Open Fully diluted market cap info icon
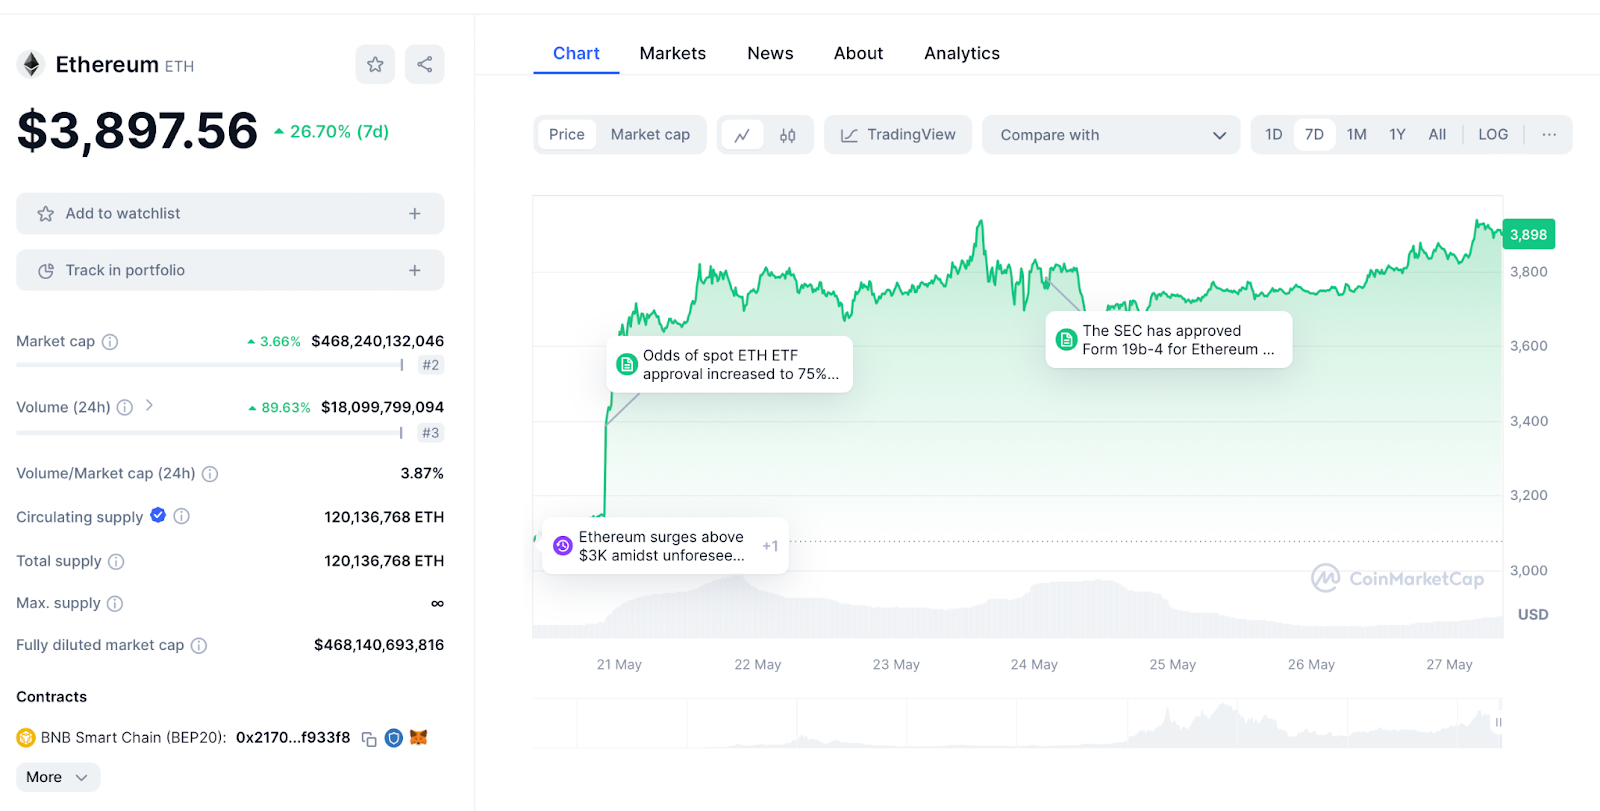Image resolution: width=1600 pixels, height=811 pixels. tap(199, 646)
